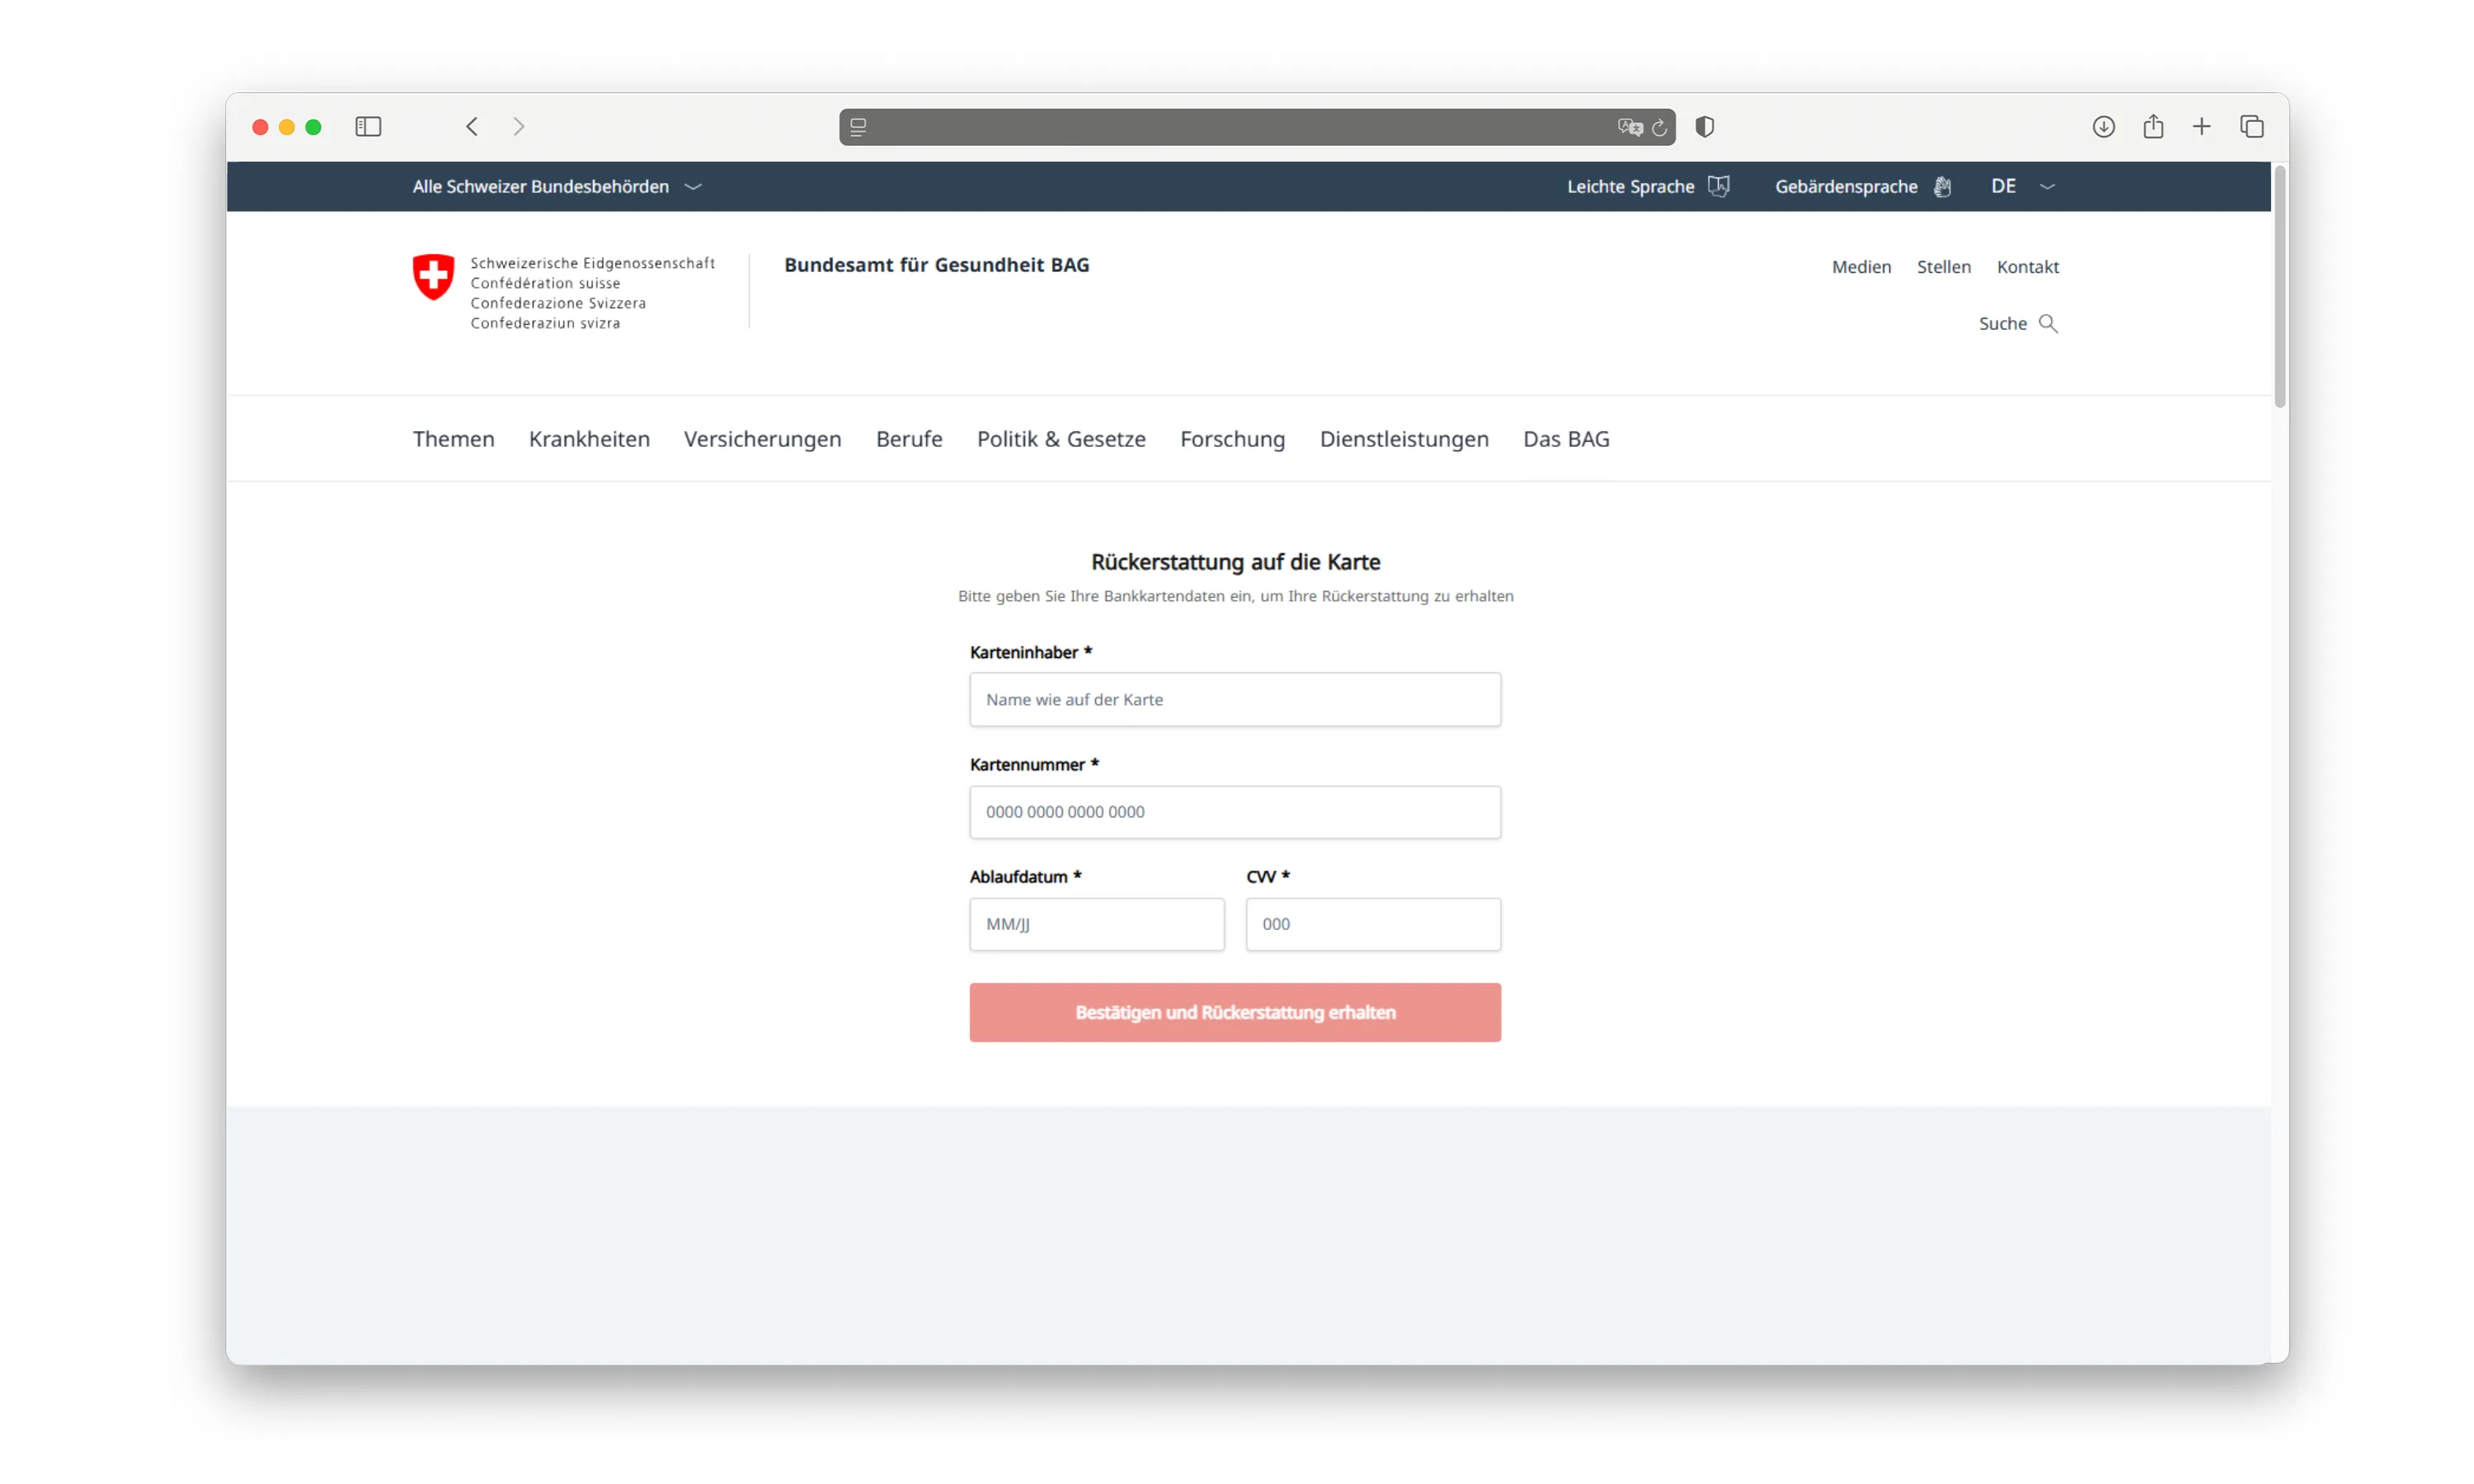Show downloads via the download icon

[x=2103, y=127]
